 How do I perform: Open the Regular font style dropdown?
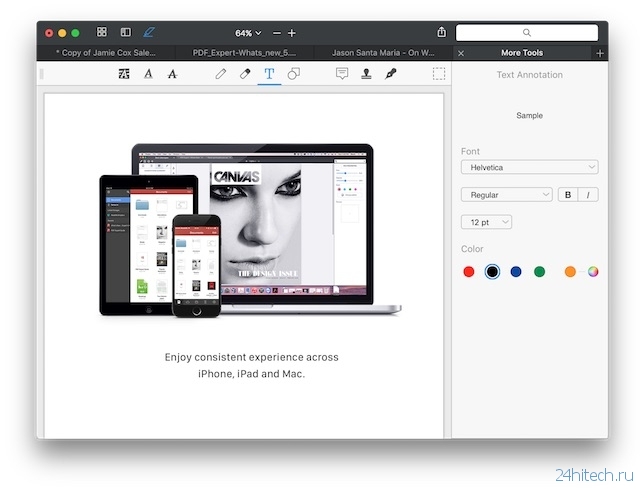pyautogui.click(x=506, y=195)
